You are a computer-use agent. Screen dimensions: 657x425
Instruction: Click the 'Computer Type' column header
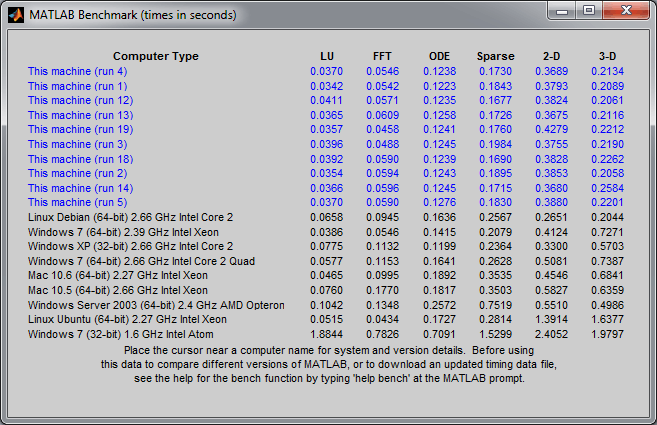(x=156, y=56)
